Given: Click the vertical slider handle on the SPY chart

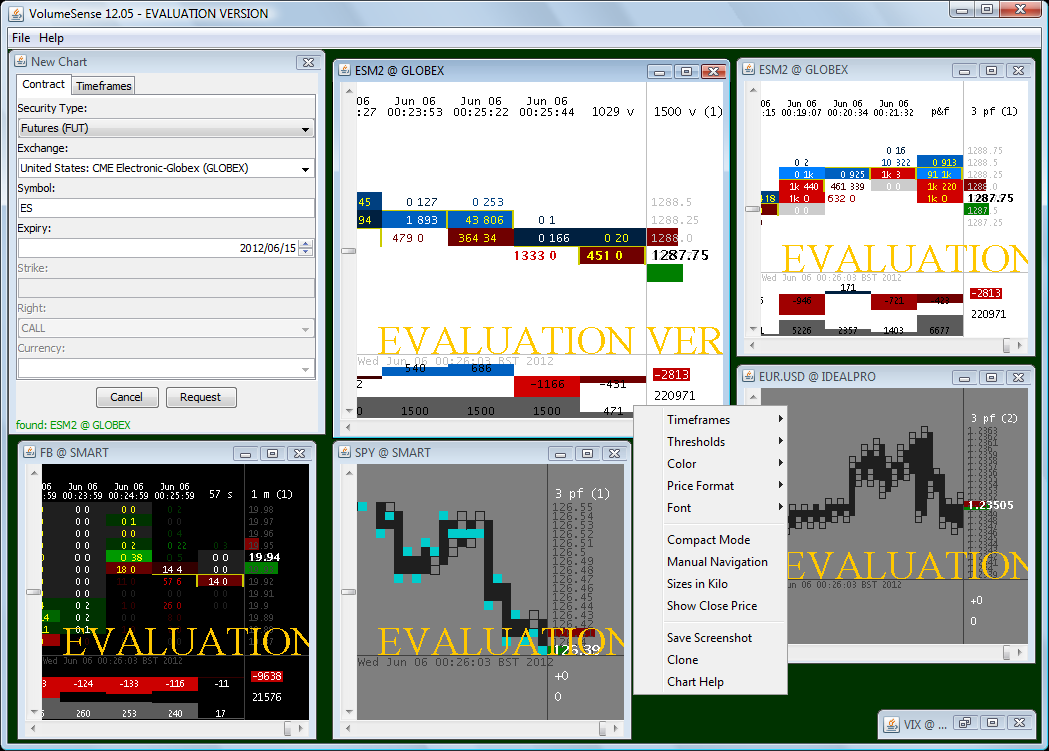Looking at the screenshot, I should click(x=348, y=592).
